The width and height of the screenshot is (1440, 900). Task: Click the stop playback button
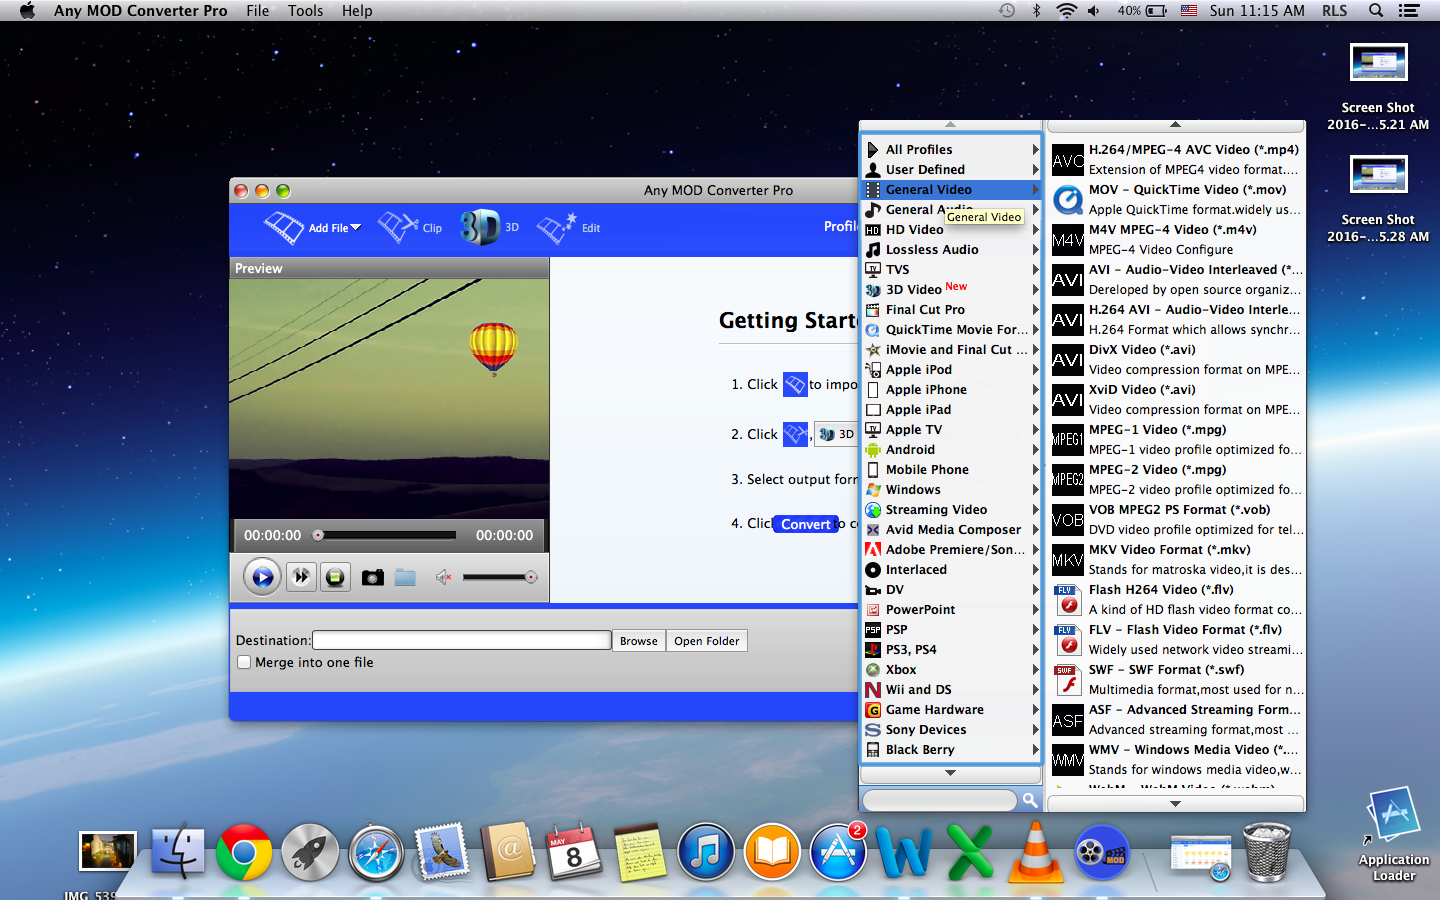[335, 577]
